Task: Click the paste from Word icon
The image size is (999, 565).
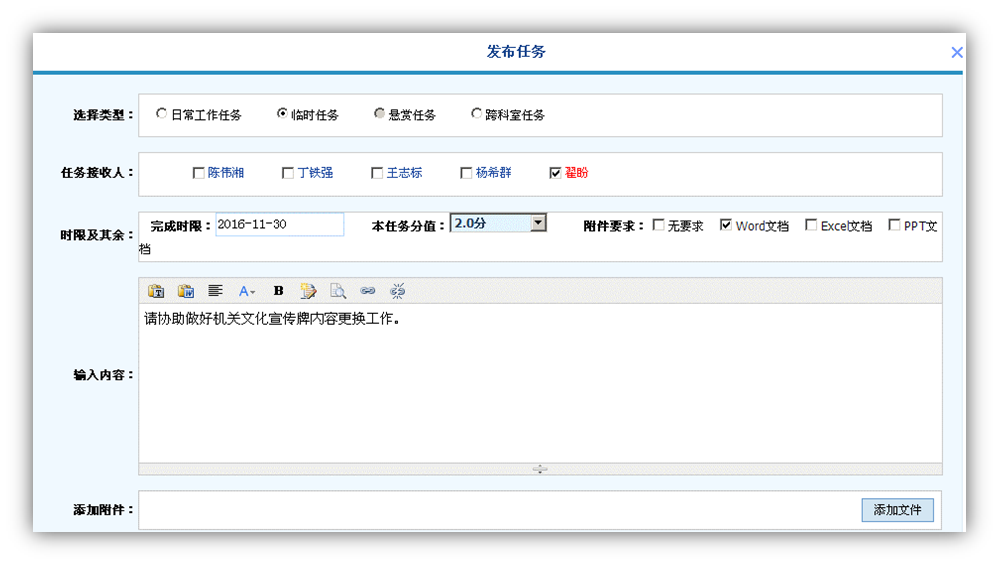Action: [185, 291]
